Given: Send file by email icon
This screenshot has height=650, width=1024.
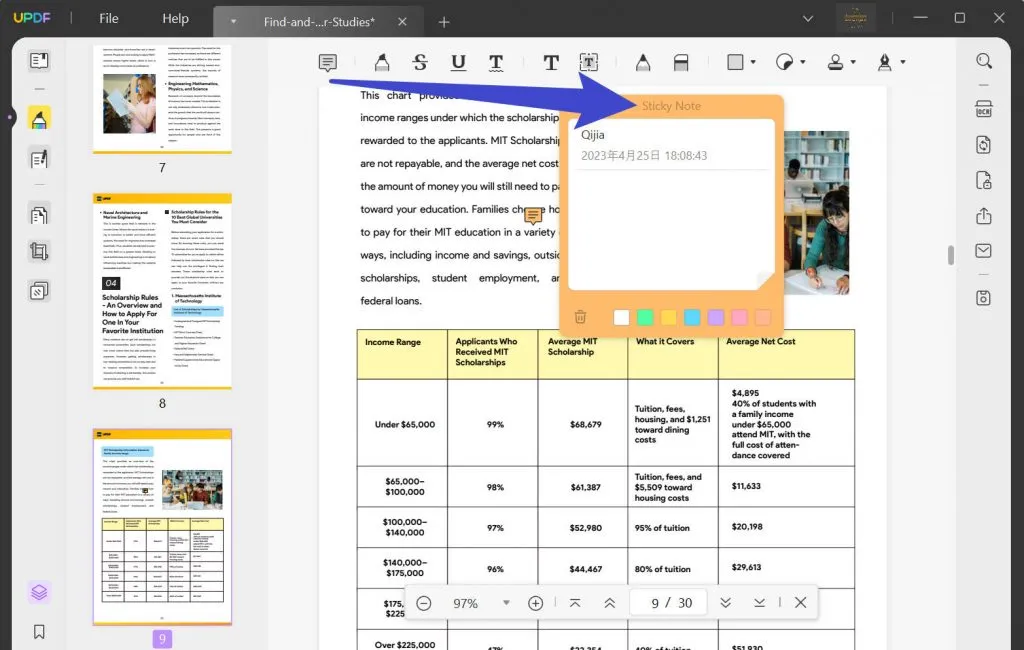Looking at the screenshot, I should click(984, 251).
